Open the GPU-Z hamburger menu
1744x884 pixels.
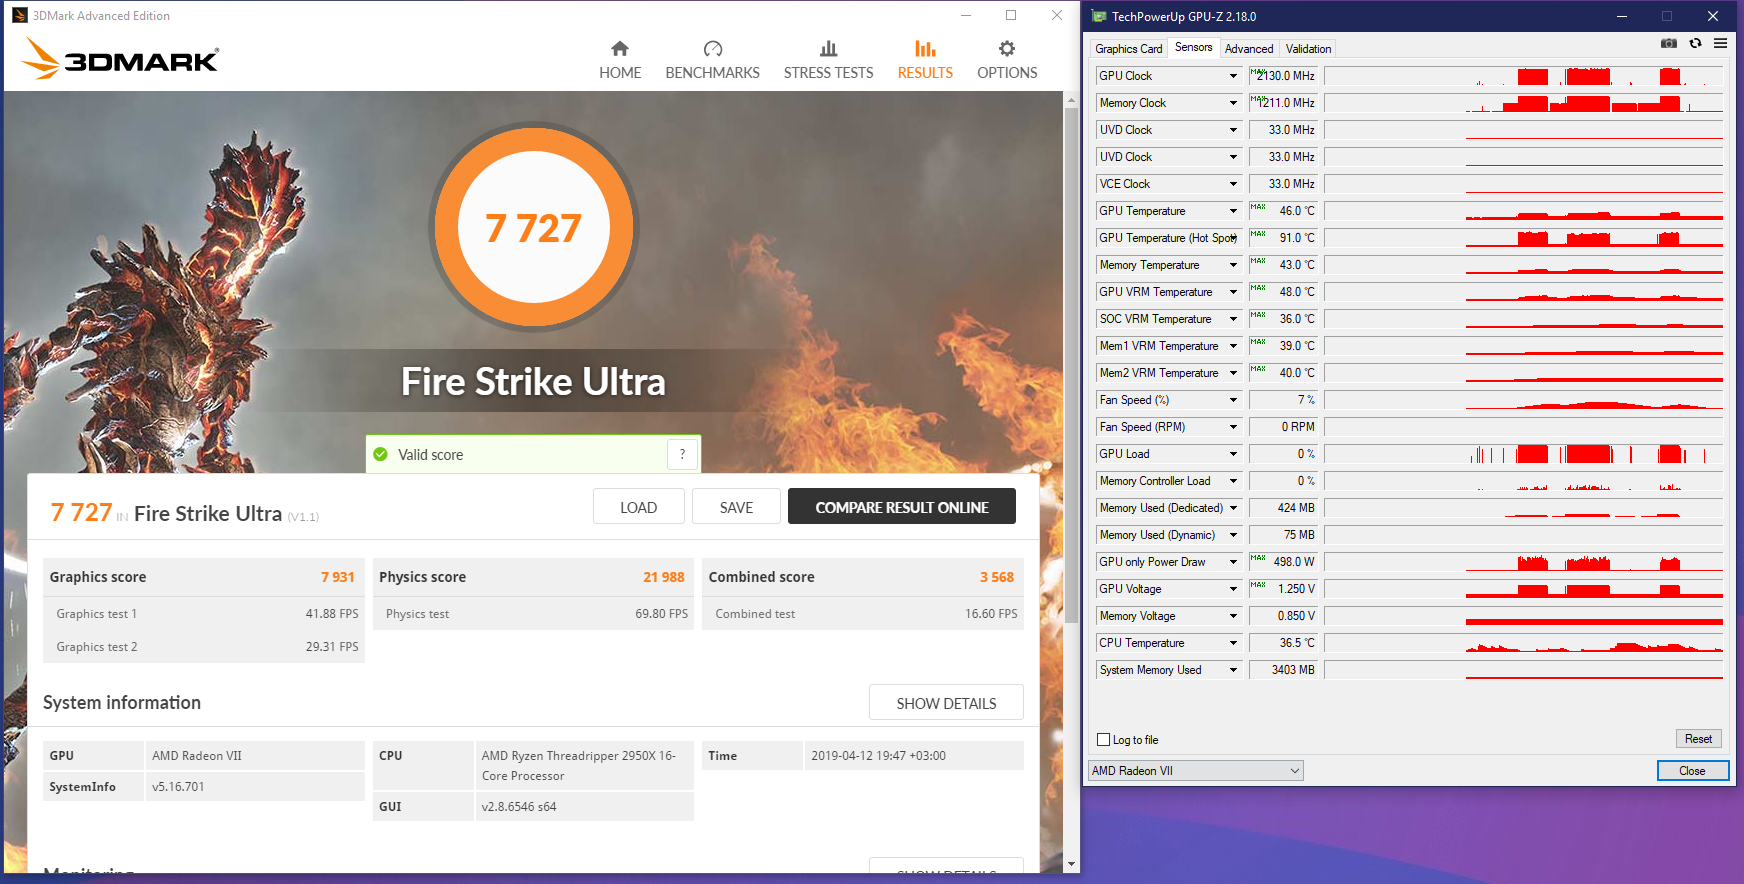[1720, 43]
